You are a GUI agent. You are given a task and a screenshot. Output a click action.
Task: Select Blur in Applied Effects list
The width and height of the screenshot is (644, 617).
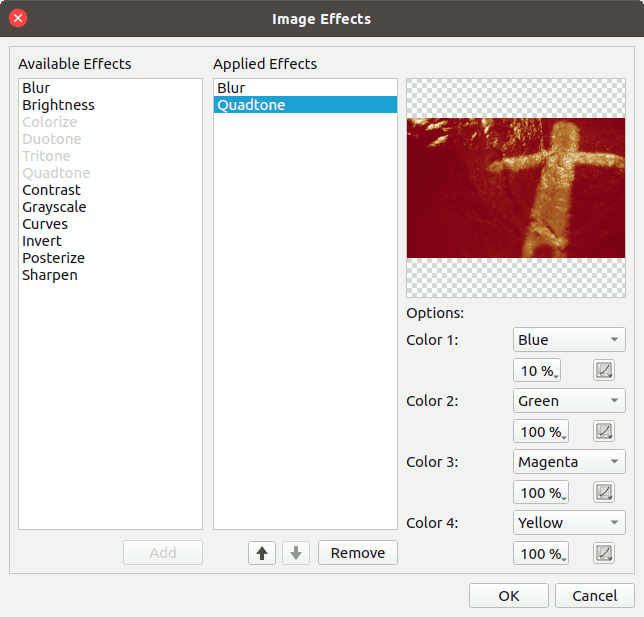click(x=231, y=88)
